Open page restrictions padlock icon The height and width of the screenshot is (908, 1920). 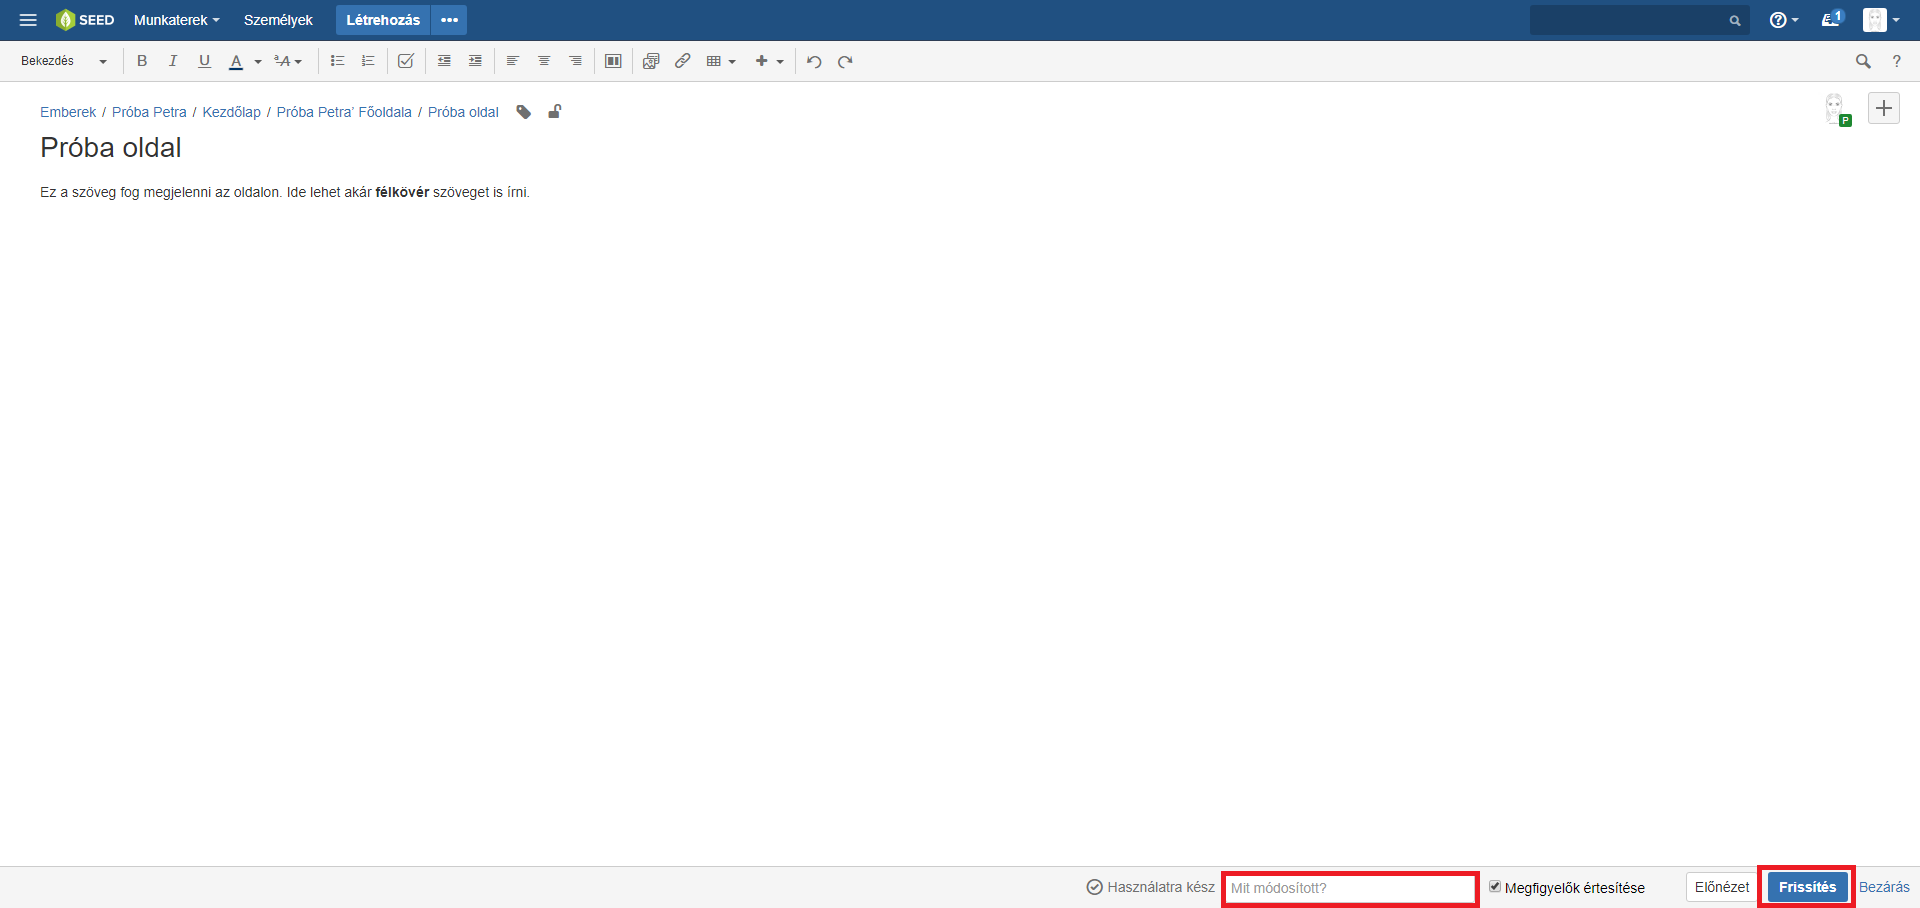pos(554,112)
